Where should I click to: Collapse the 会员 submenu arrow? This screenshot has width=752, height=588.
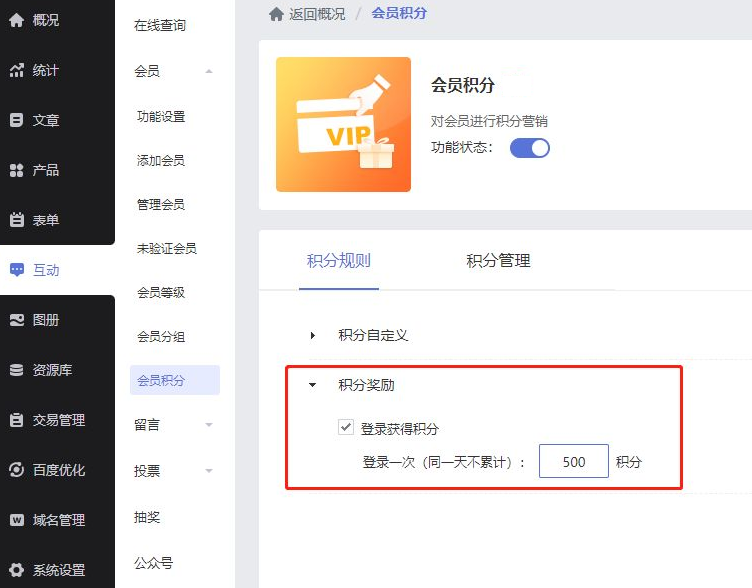click(x=209, y=71)
